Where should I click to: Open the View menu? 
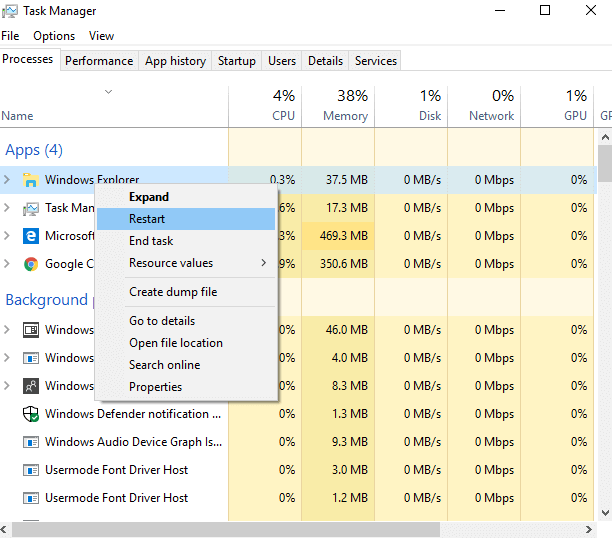coord(101,36)
